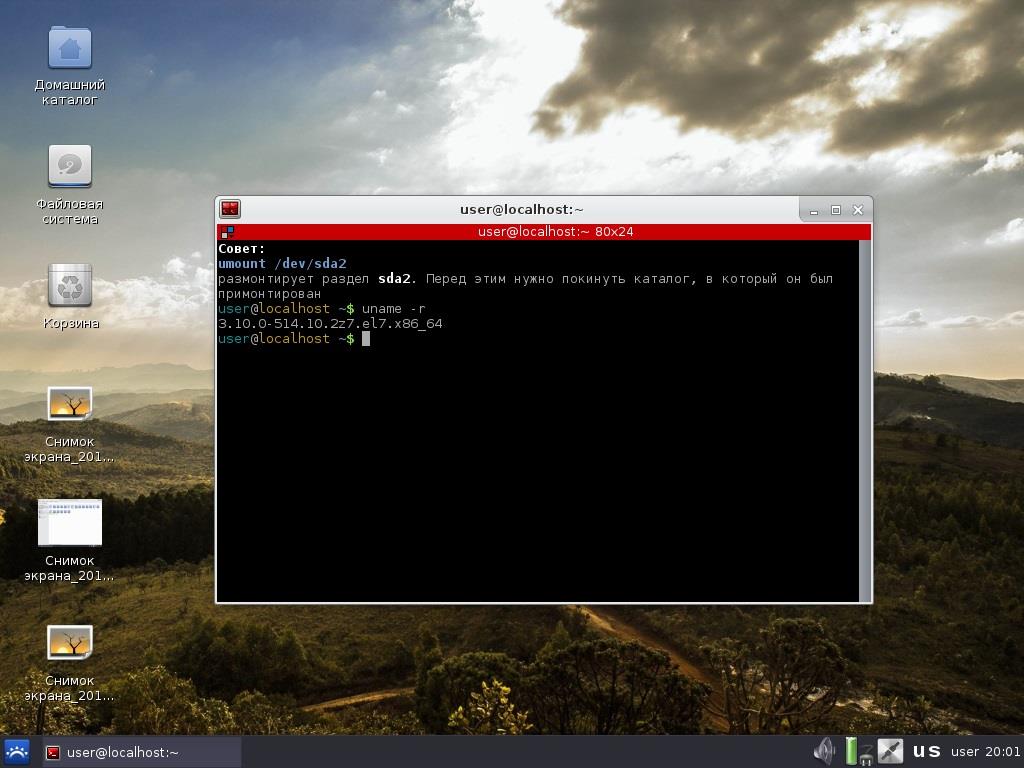Screen dimensions: 1024x768
Task: Click the terminal's vertical scrollbar
Action: 865,420
